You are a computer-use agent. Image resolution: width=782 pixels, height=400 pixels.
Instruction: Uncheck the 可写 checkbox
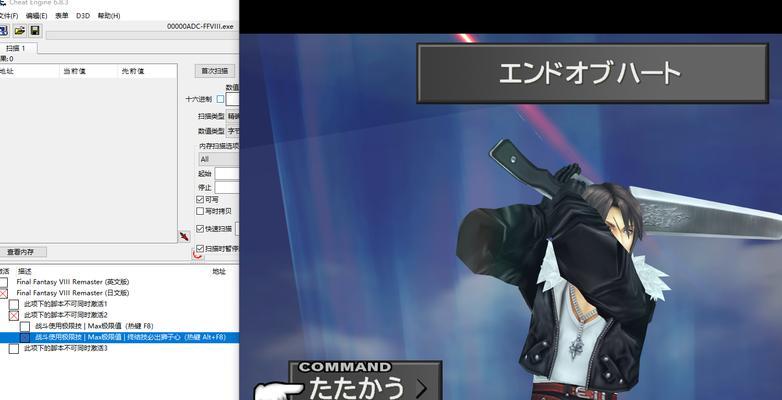click(200, 200)
